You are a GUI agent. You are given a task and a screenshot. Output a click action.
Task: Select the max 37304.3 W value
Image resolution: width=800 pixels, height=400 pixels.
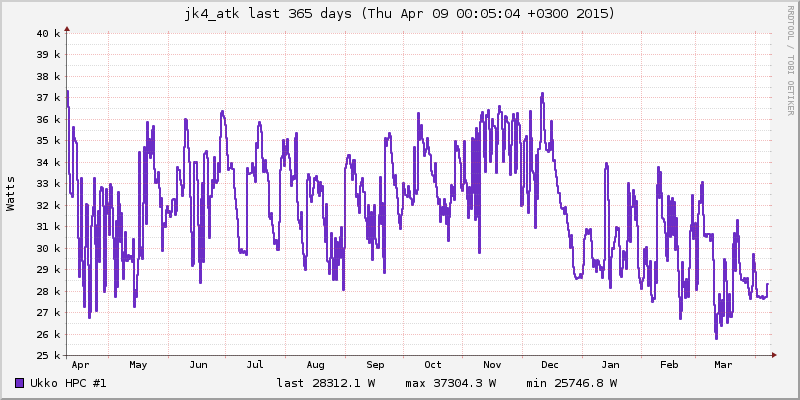tap(451, 383)
